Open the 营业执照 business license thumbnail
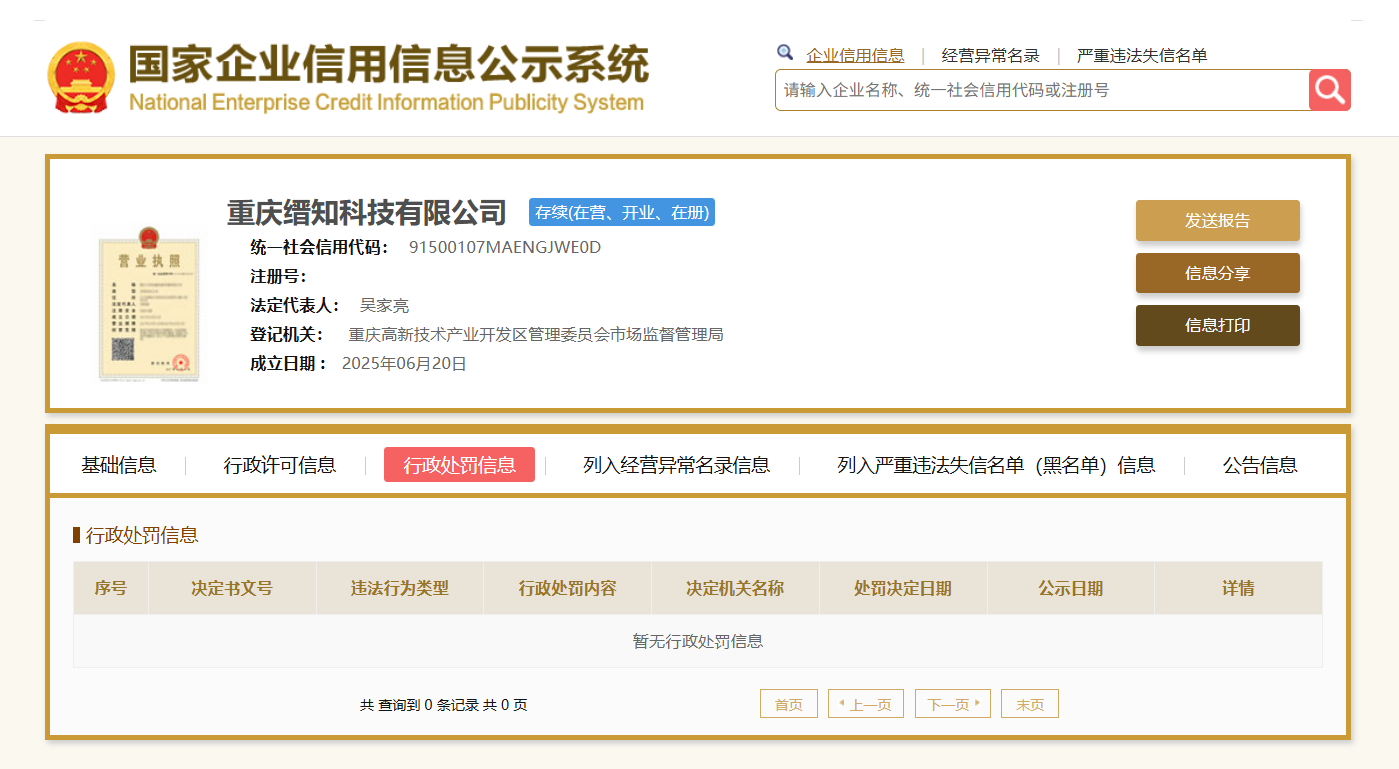 149,305
